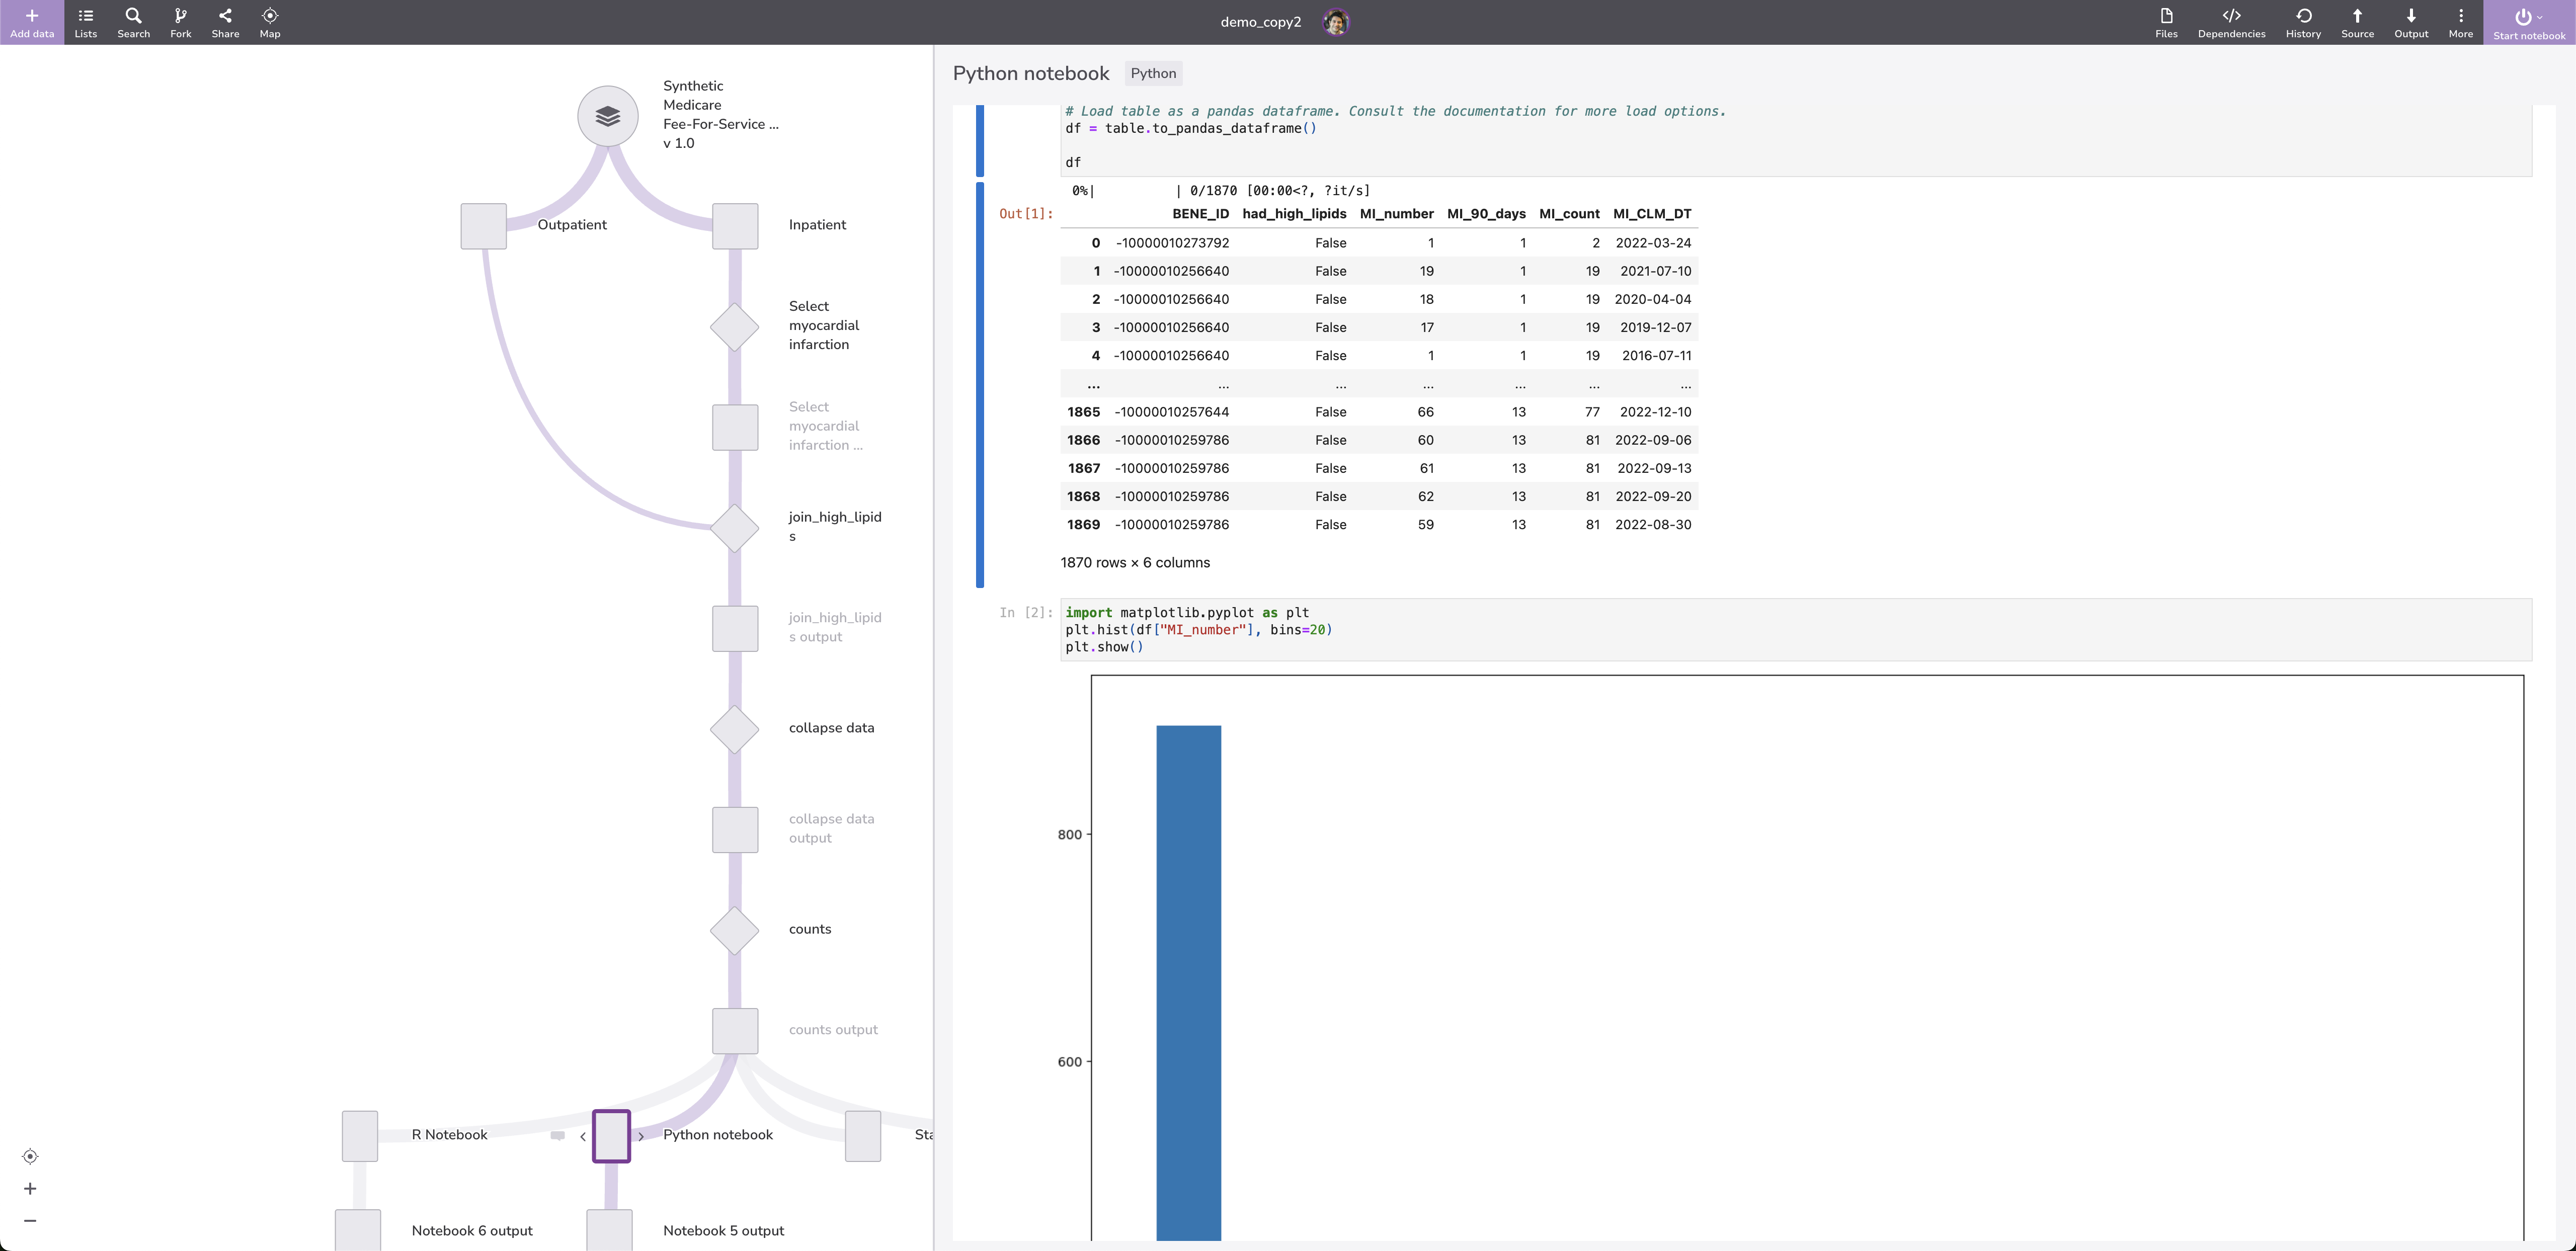This screenshot has width=2576, height=1251.
Task: View the notebook History icon
Action: pos(2303,16)
